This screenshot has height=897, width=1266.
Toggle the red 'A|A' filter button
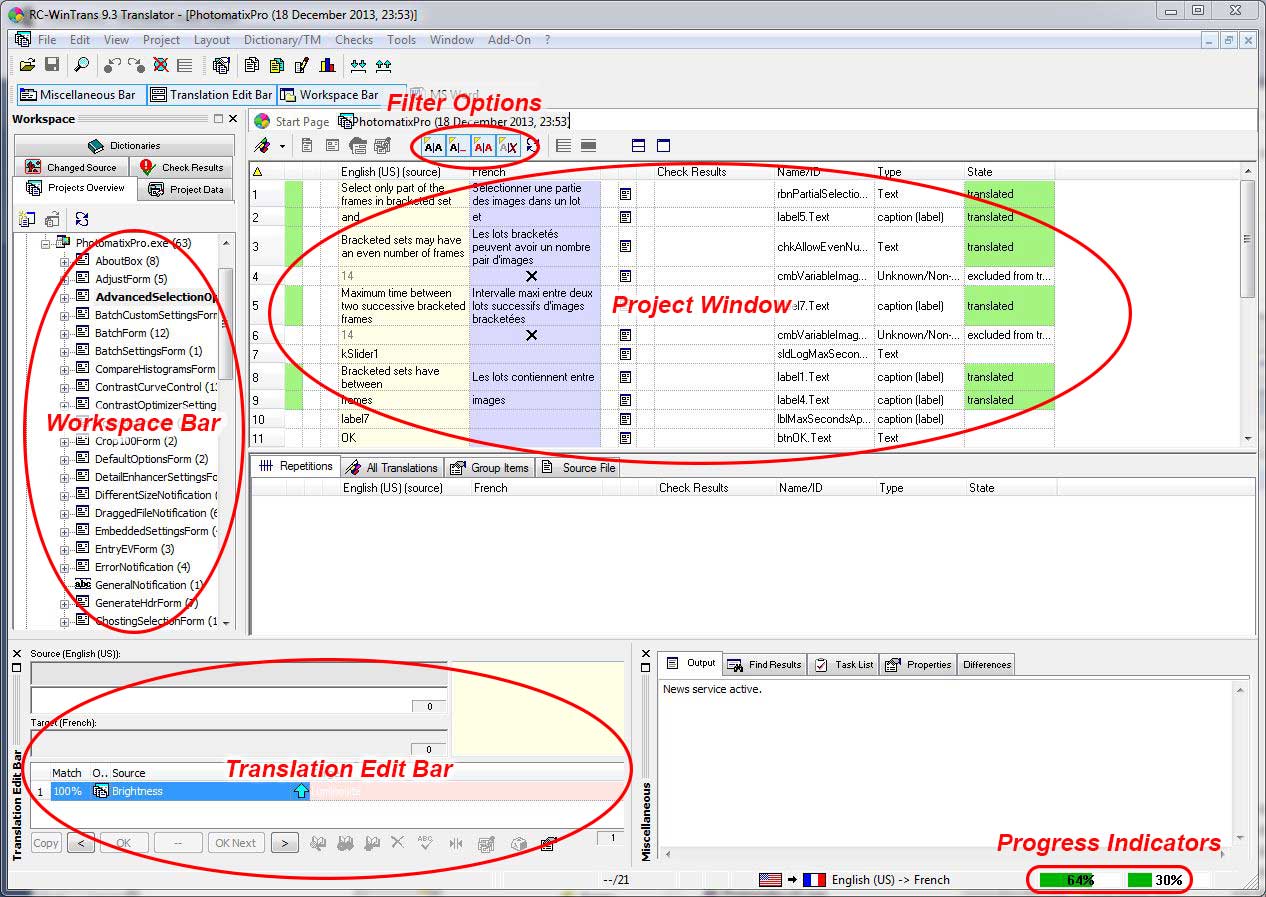483,146
